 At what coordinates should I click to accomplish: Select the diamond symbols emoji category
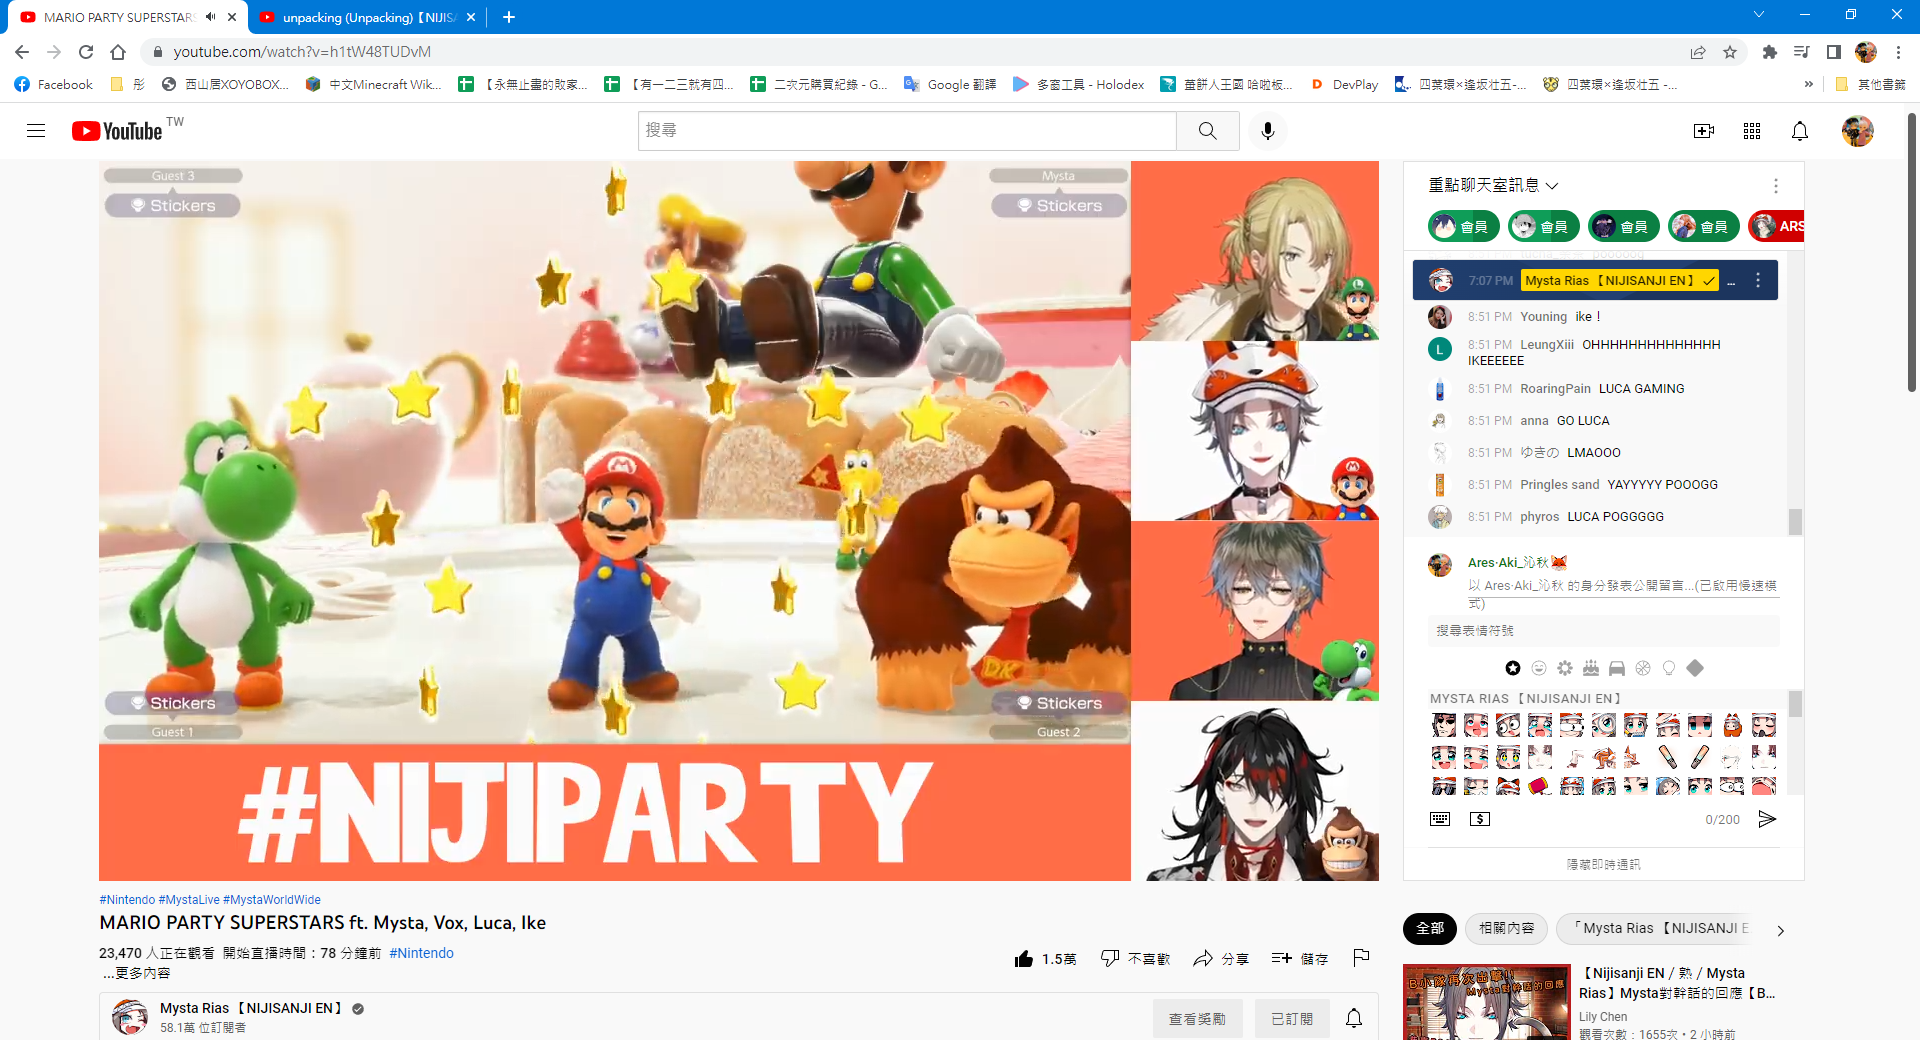click(1695, 668)
